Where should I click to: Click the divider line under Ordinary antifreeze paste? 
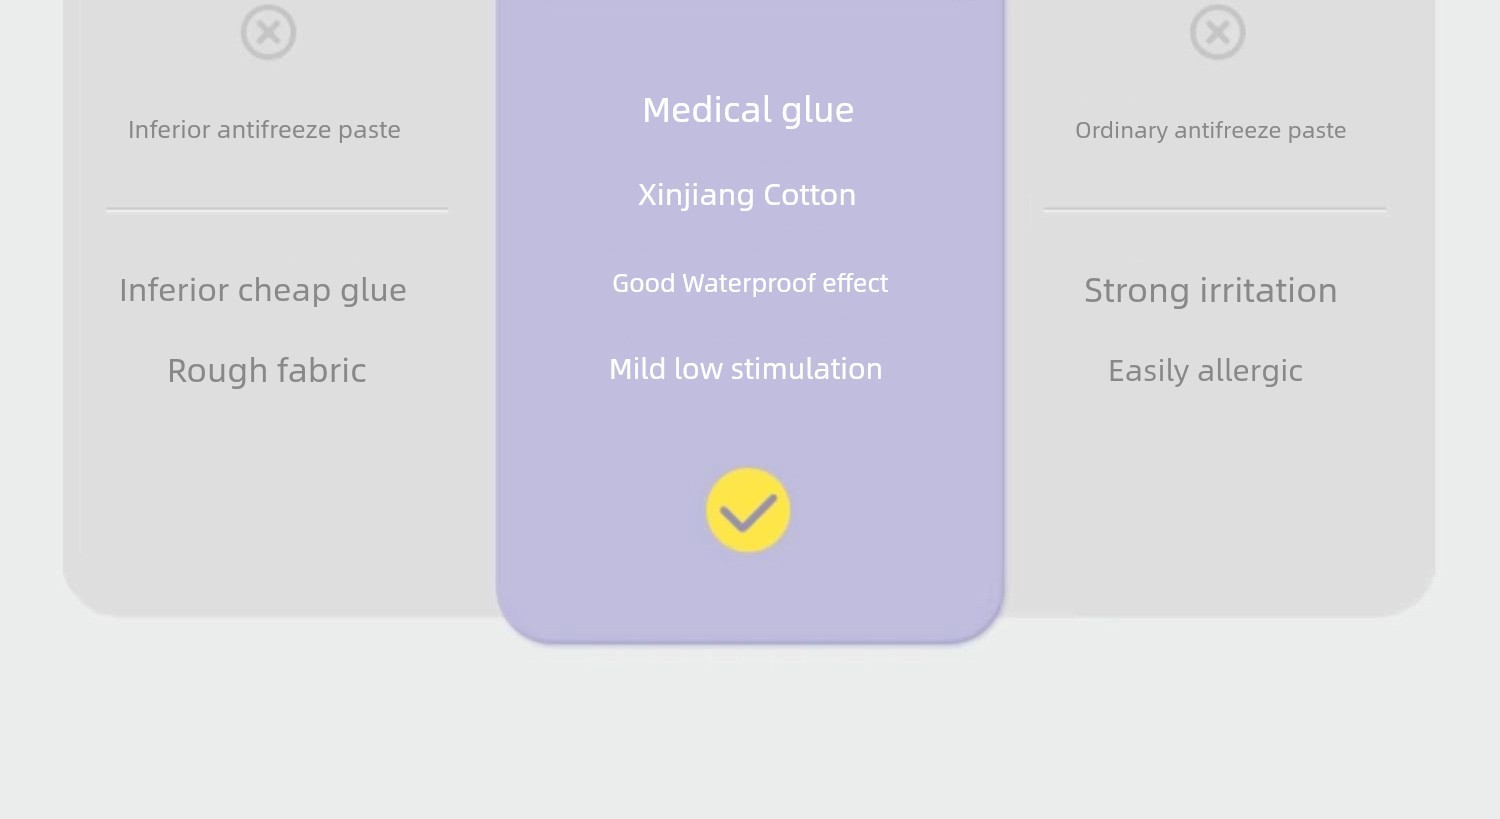pos(1215,210)
